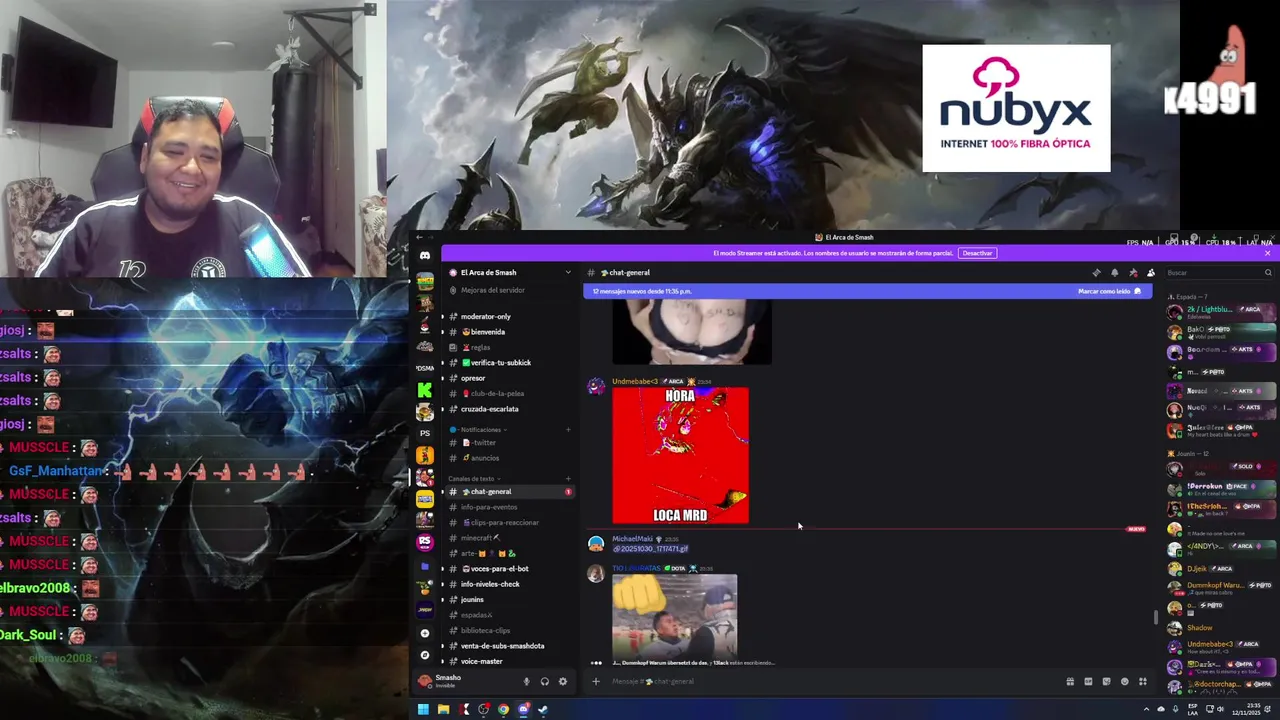
Task: Select the K server icon in server list
Action: point(425,390)
